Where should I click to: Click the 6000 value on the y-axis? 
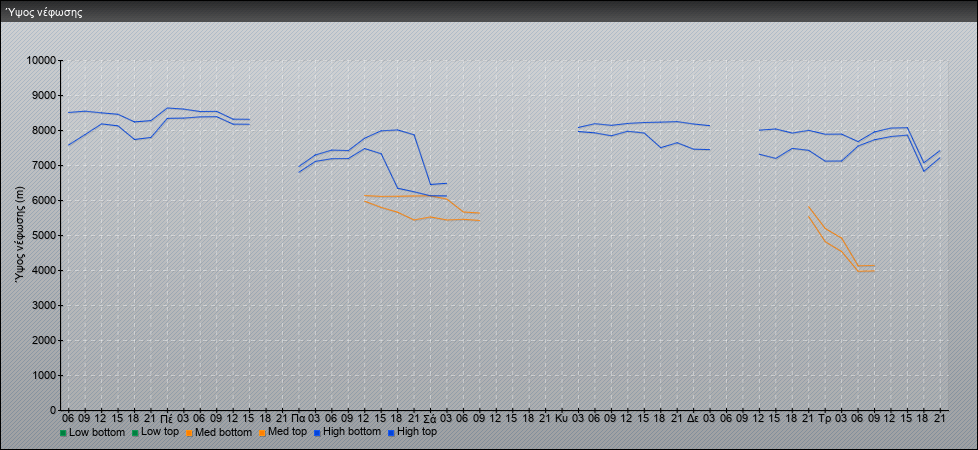tap(44, 200)
